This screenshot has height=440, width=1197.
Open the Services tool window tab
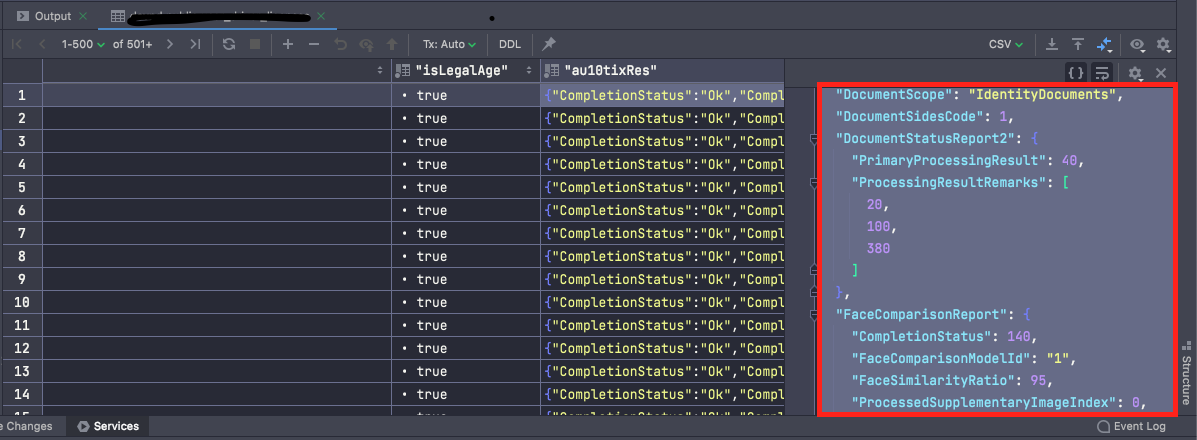tap(108, 426)
